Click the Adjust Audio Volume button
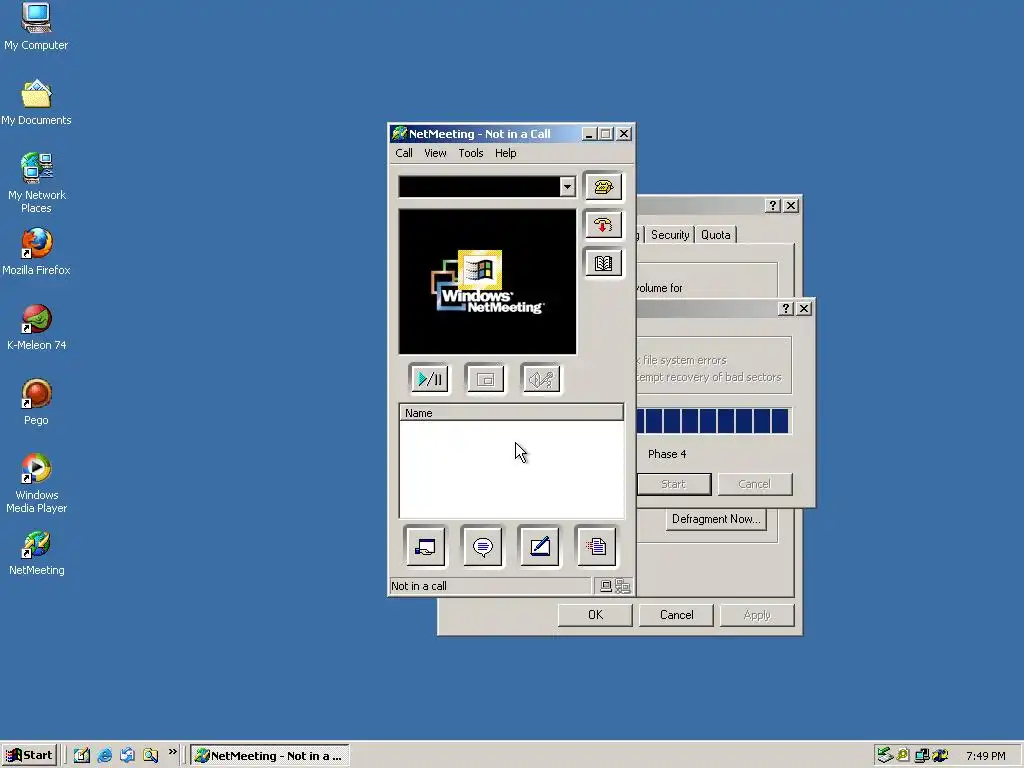The image size is (1024, 768). (541, 379)
